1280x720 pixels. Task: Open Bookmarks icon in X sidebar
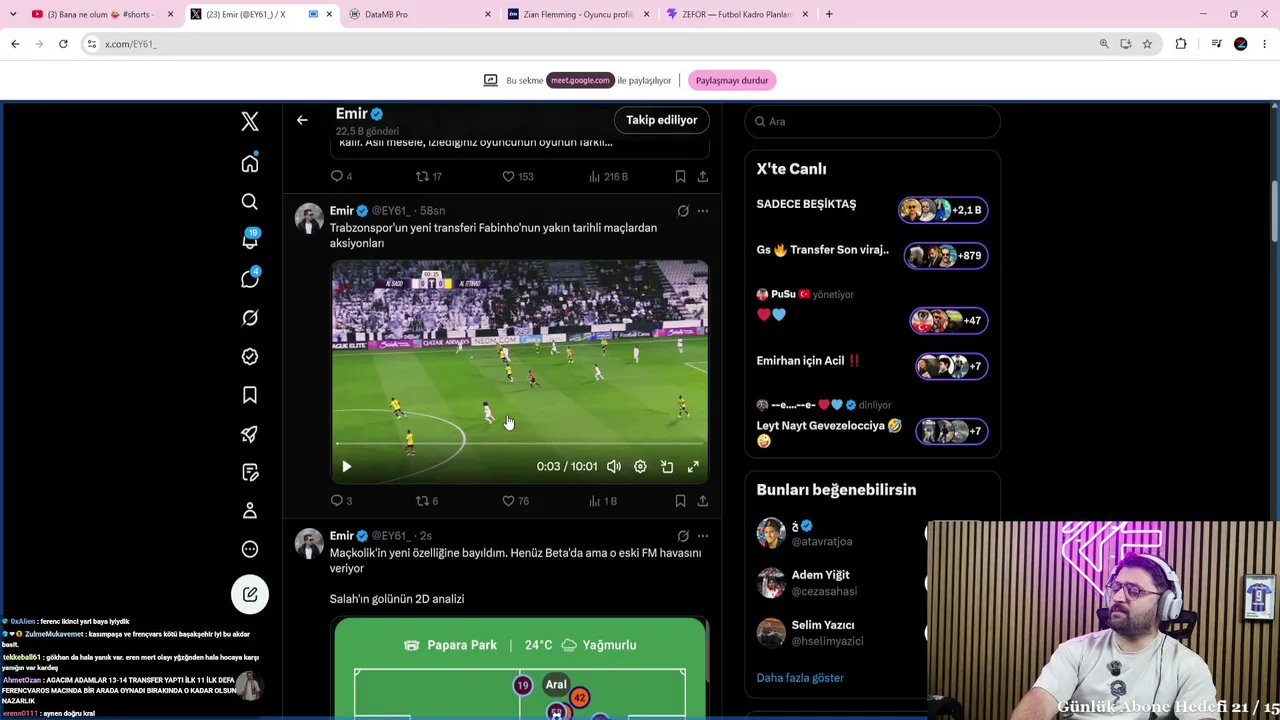tap(250, 395)
